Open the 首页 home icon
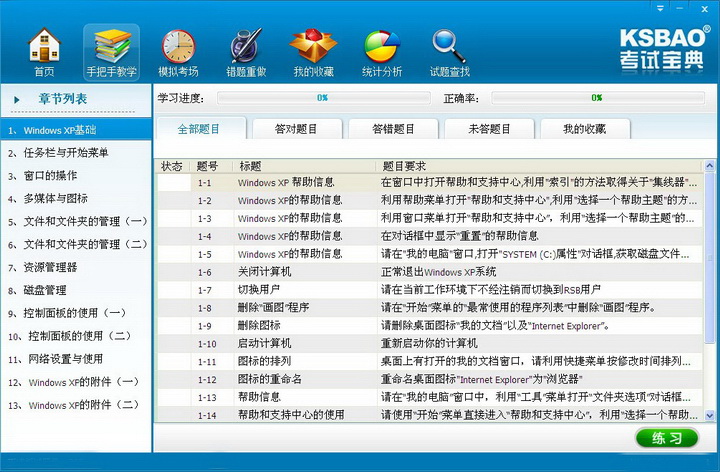This screenshot has width=720, height=472. click(44, 52)
